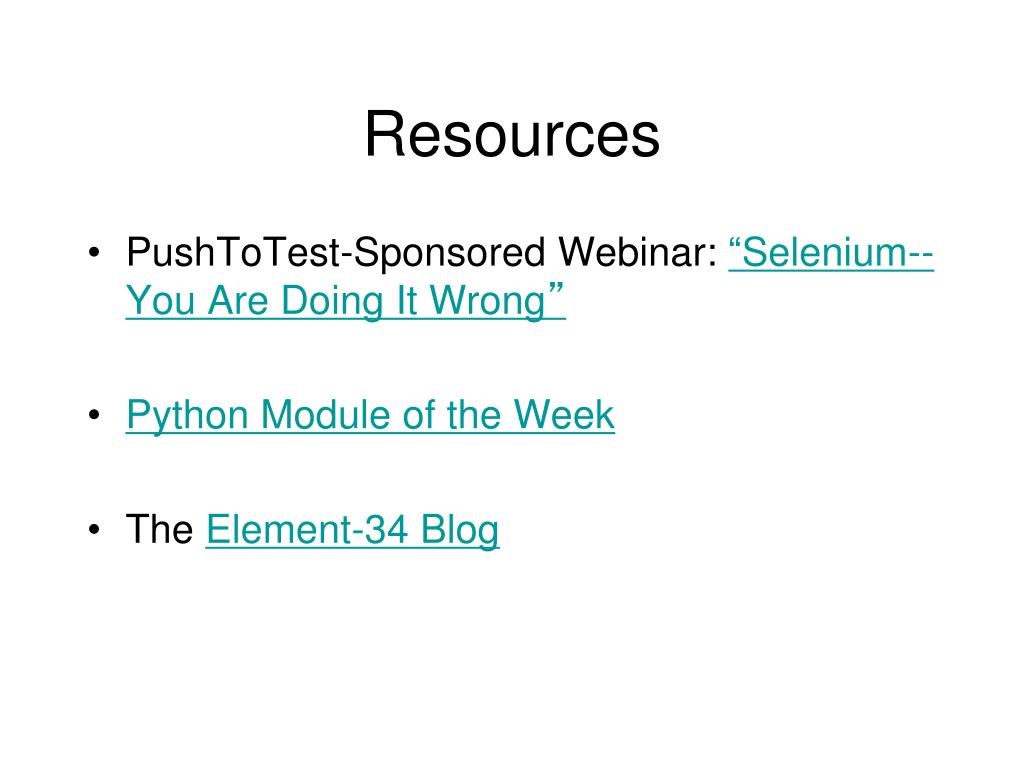The height and width of the screenshot is (768, 1024).
Task: Click the word "Blog" in the link
Action: click(x=460, y=530)
